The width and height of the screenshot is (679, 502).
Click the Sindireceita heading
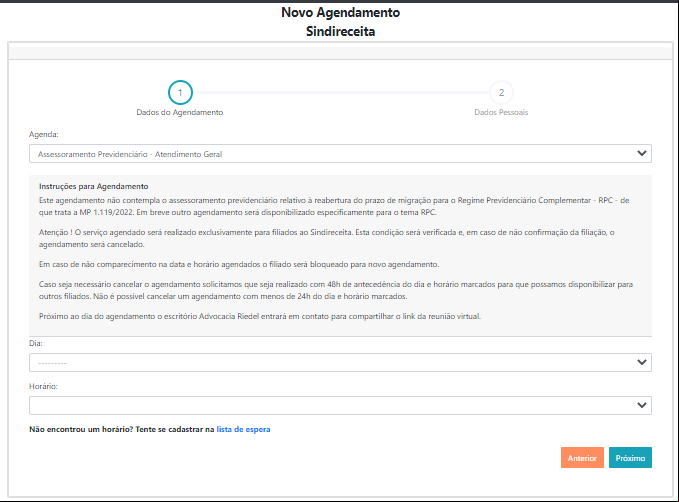[340, 31]
